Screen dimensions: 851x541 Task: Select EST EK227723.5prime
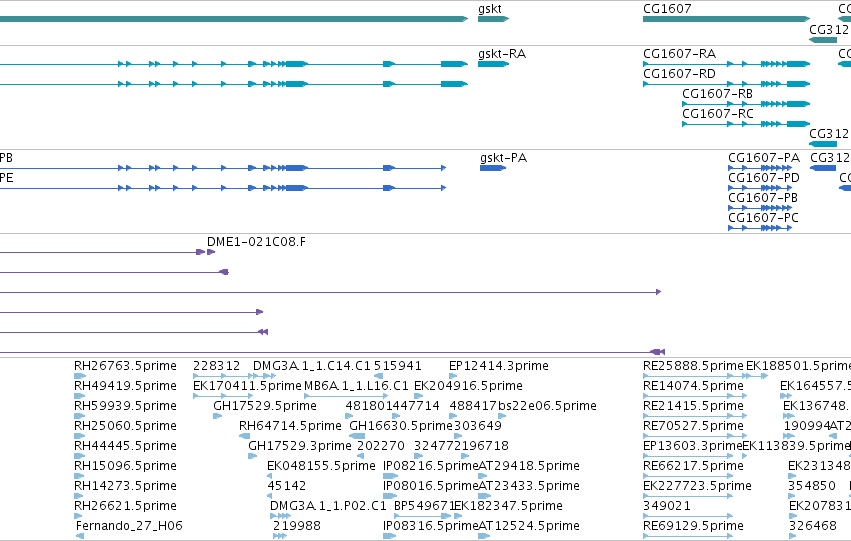pos(697,486)
